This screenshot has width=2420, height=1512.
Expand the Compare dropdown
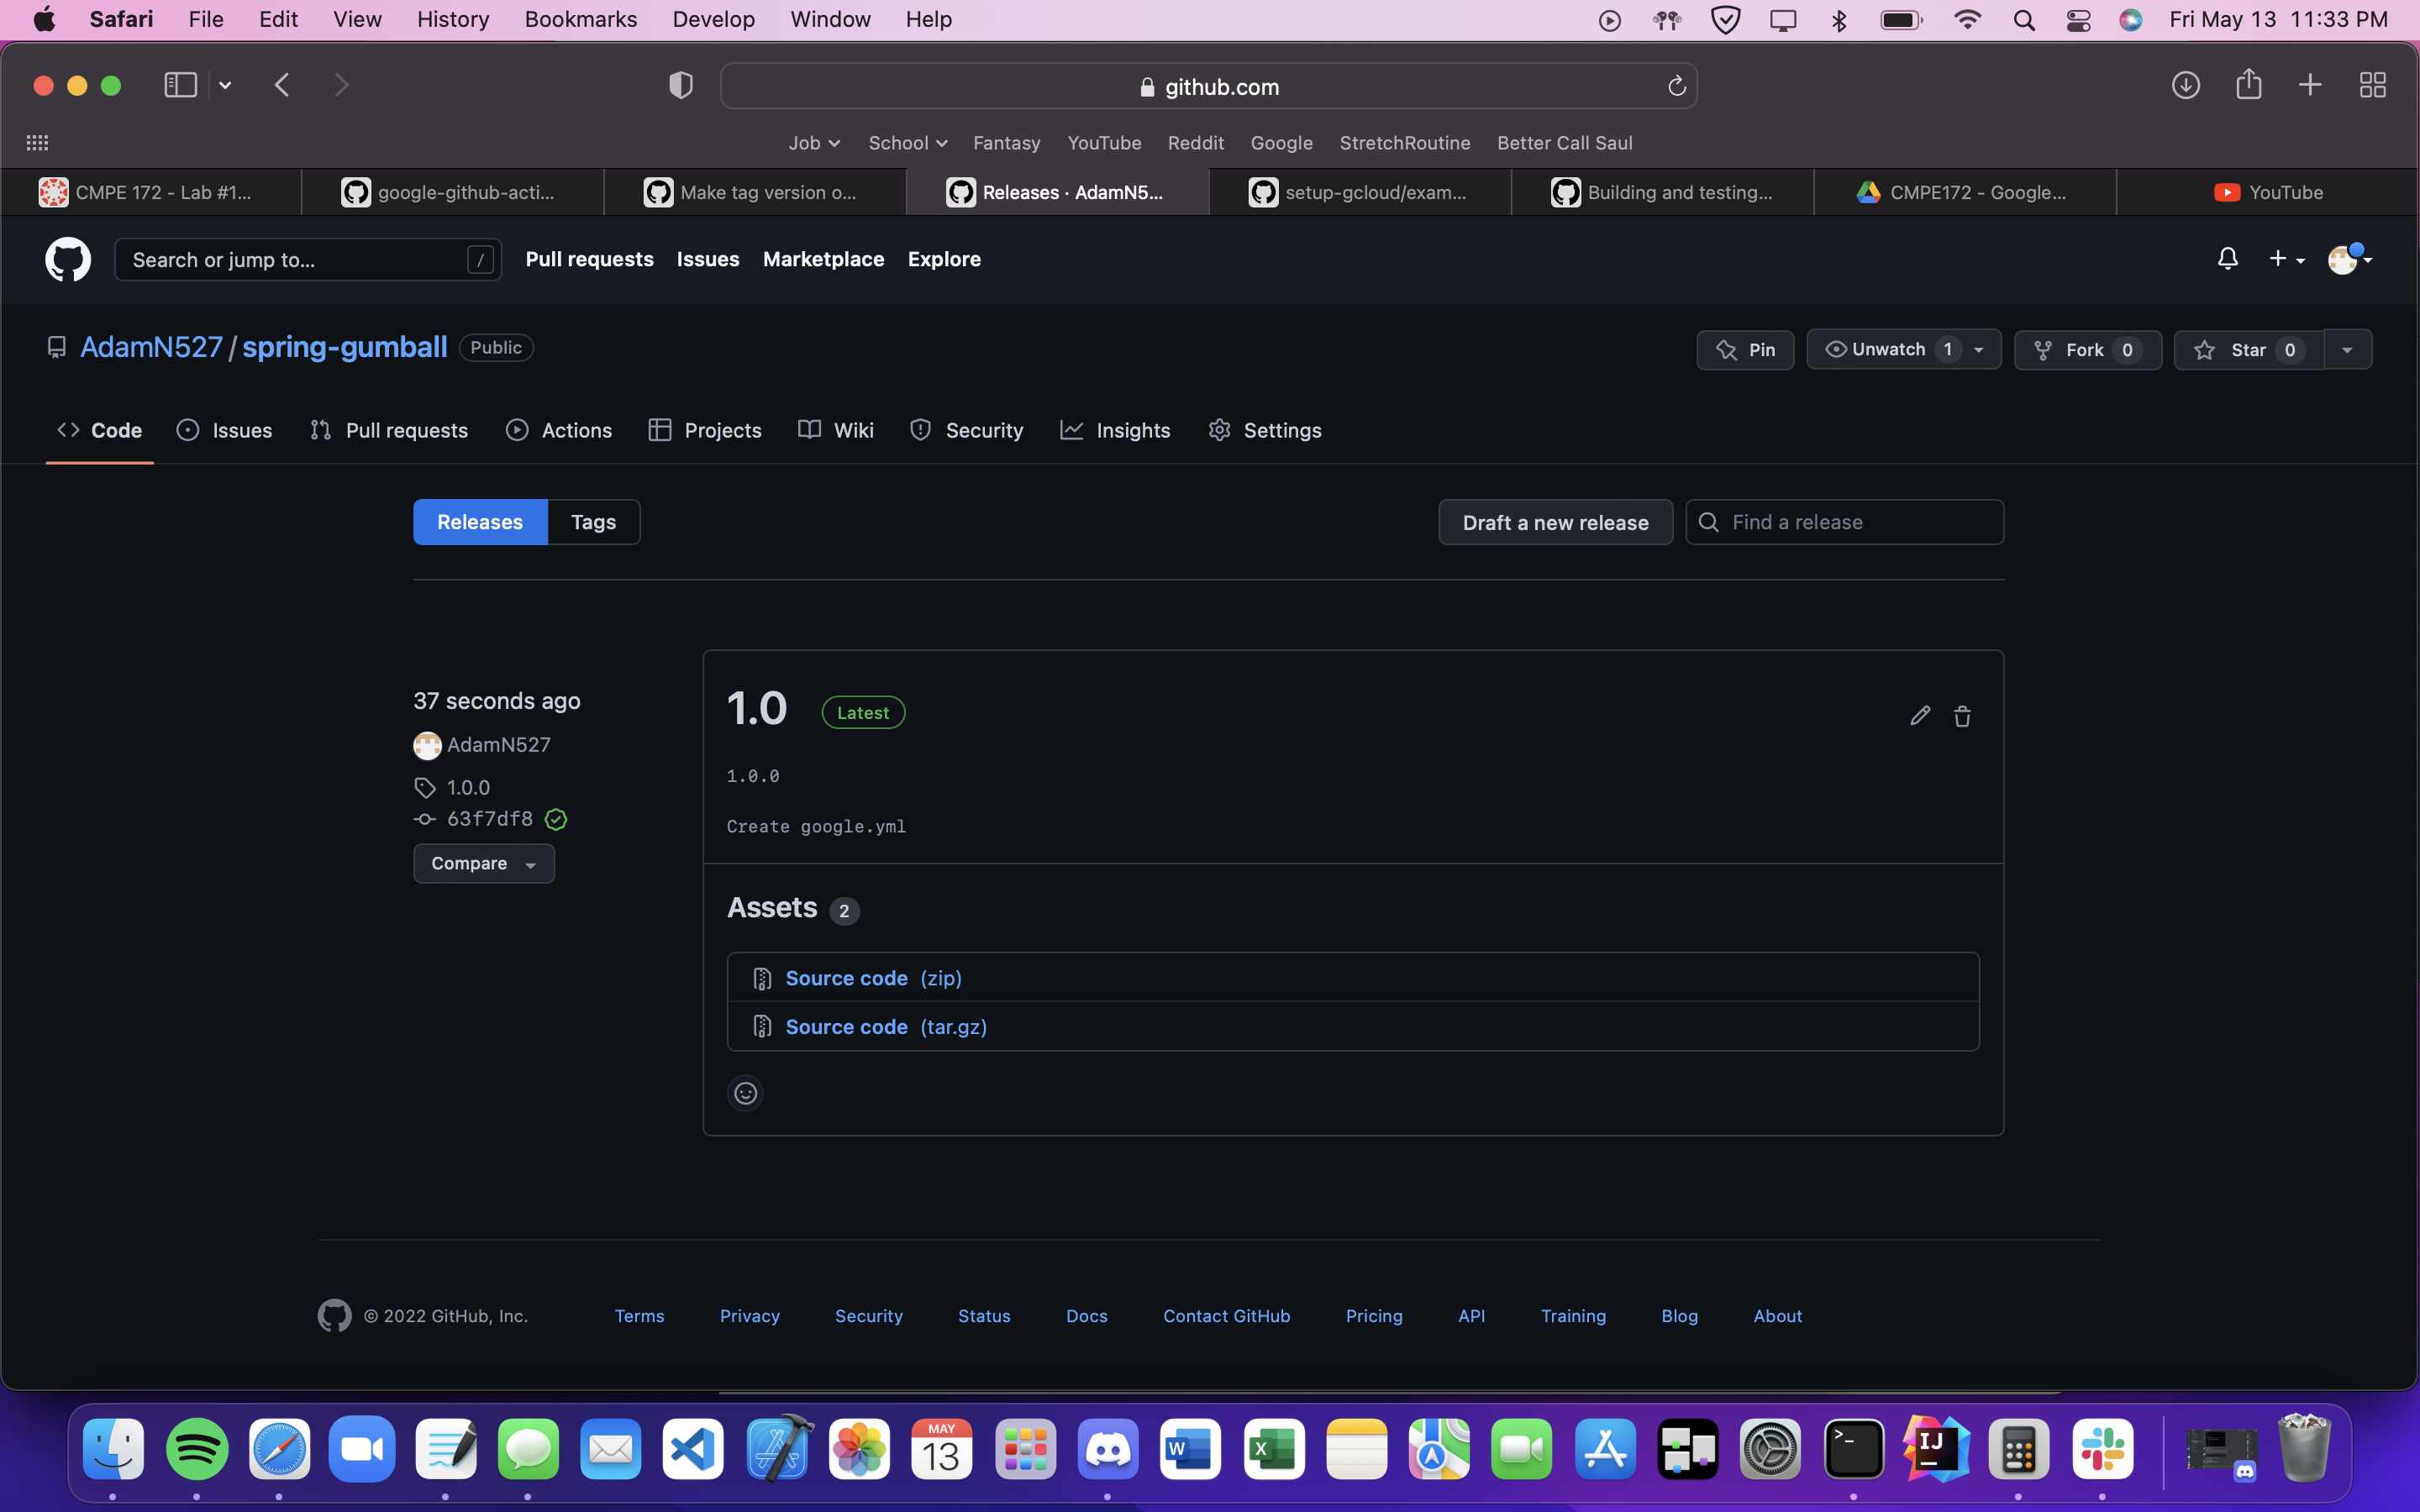pyautogui.click(x=483, y=863)
